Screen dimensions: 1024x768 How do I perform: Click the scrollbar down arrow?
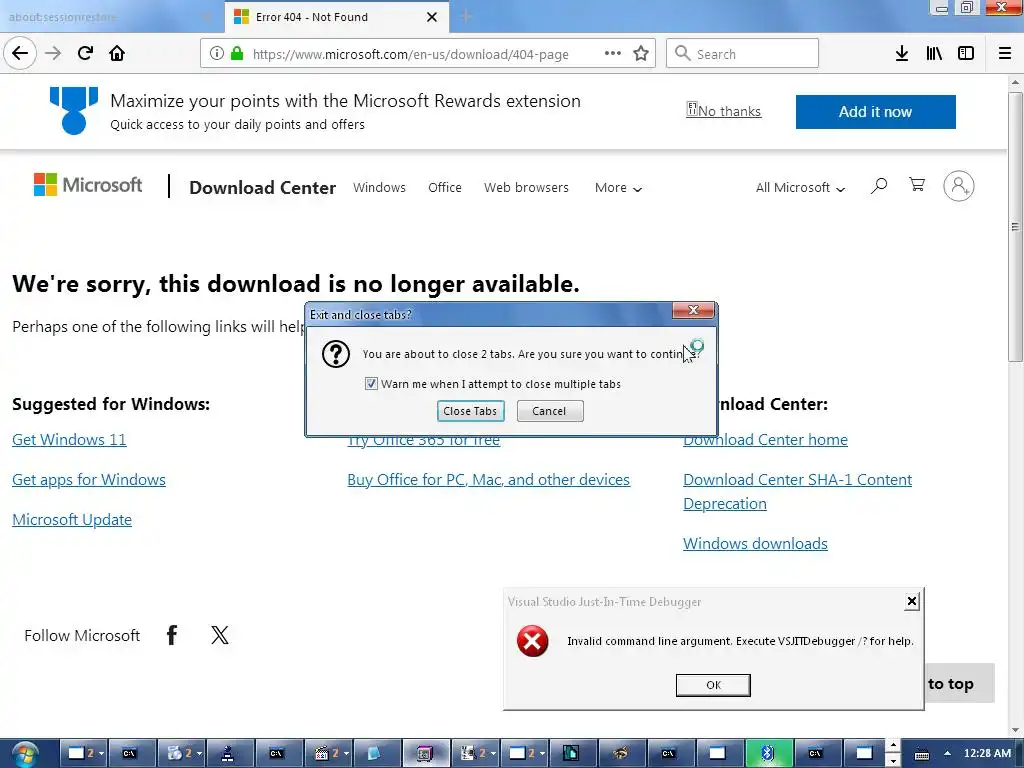pyautogui.click(x=1015, y=730)
